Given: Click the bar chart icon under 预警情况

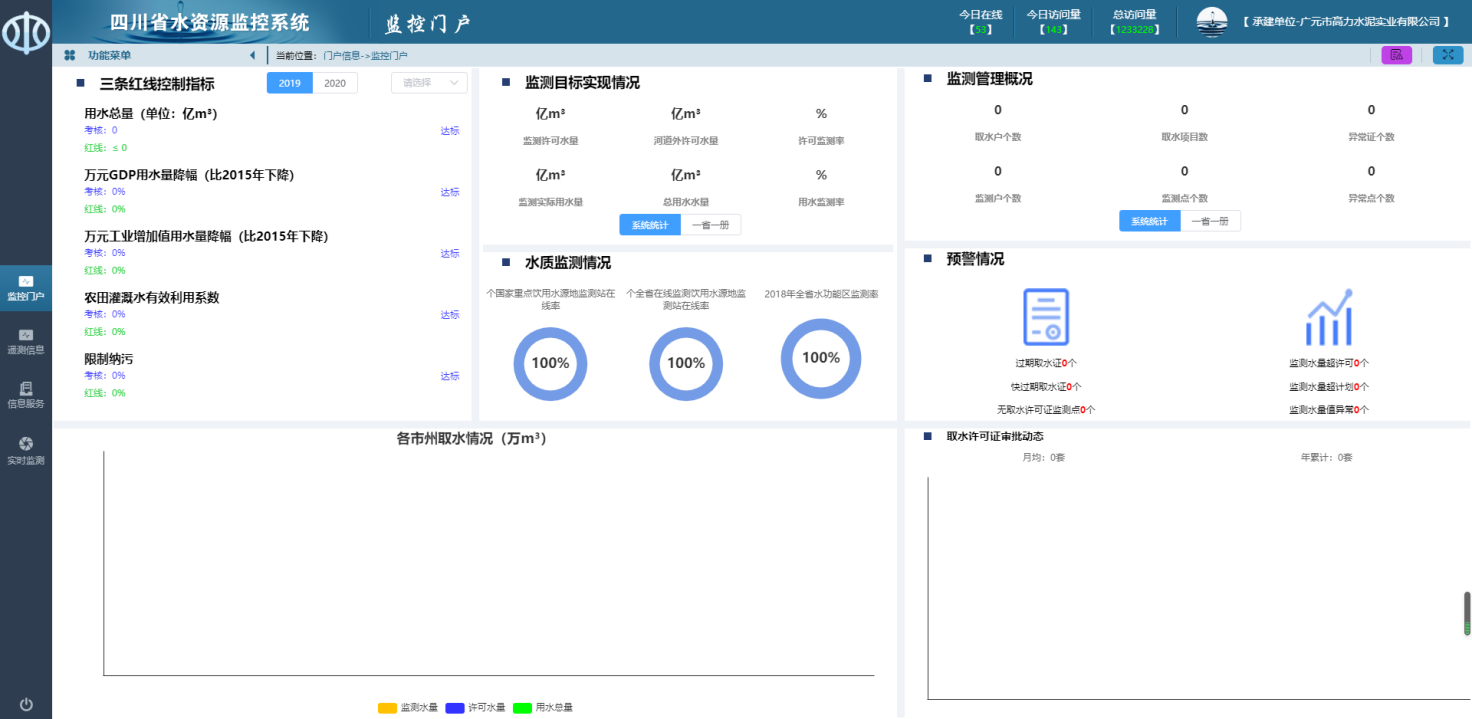Looking at the screenshot, I should (1329, 318).
